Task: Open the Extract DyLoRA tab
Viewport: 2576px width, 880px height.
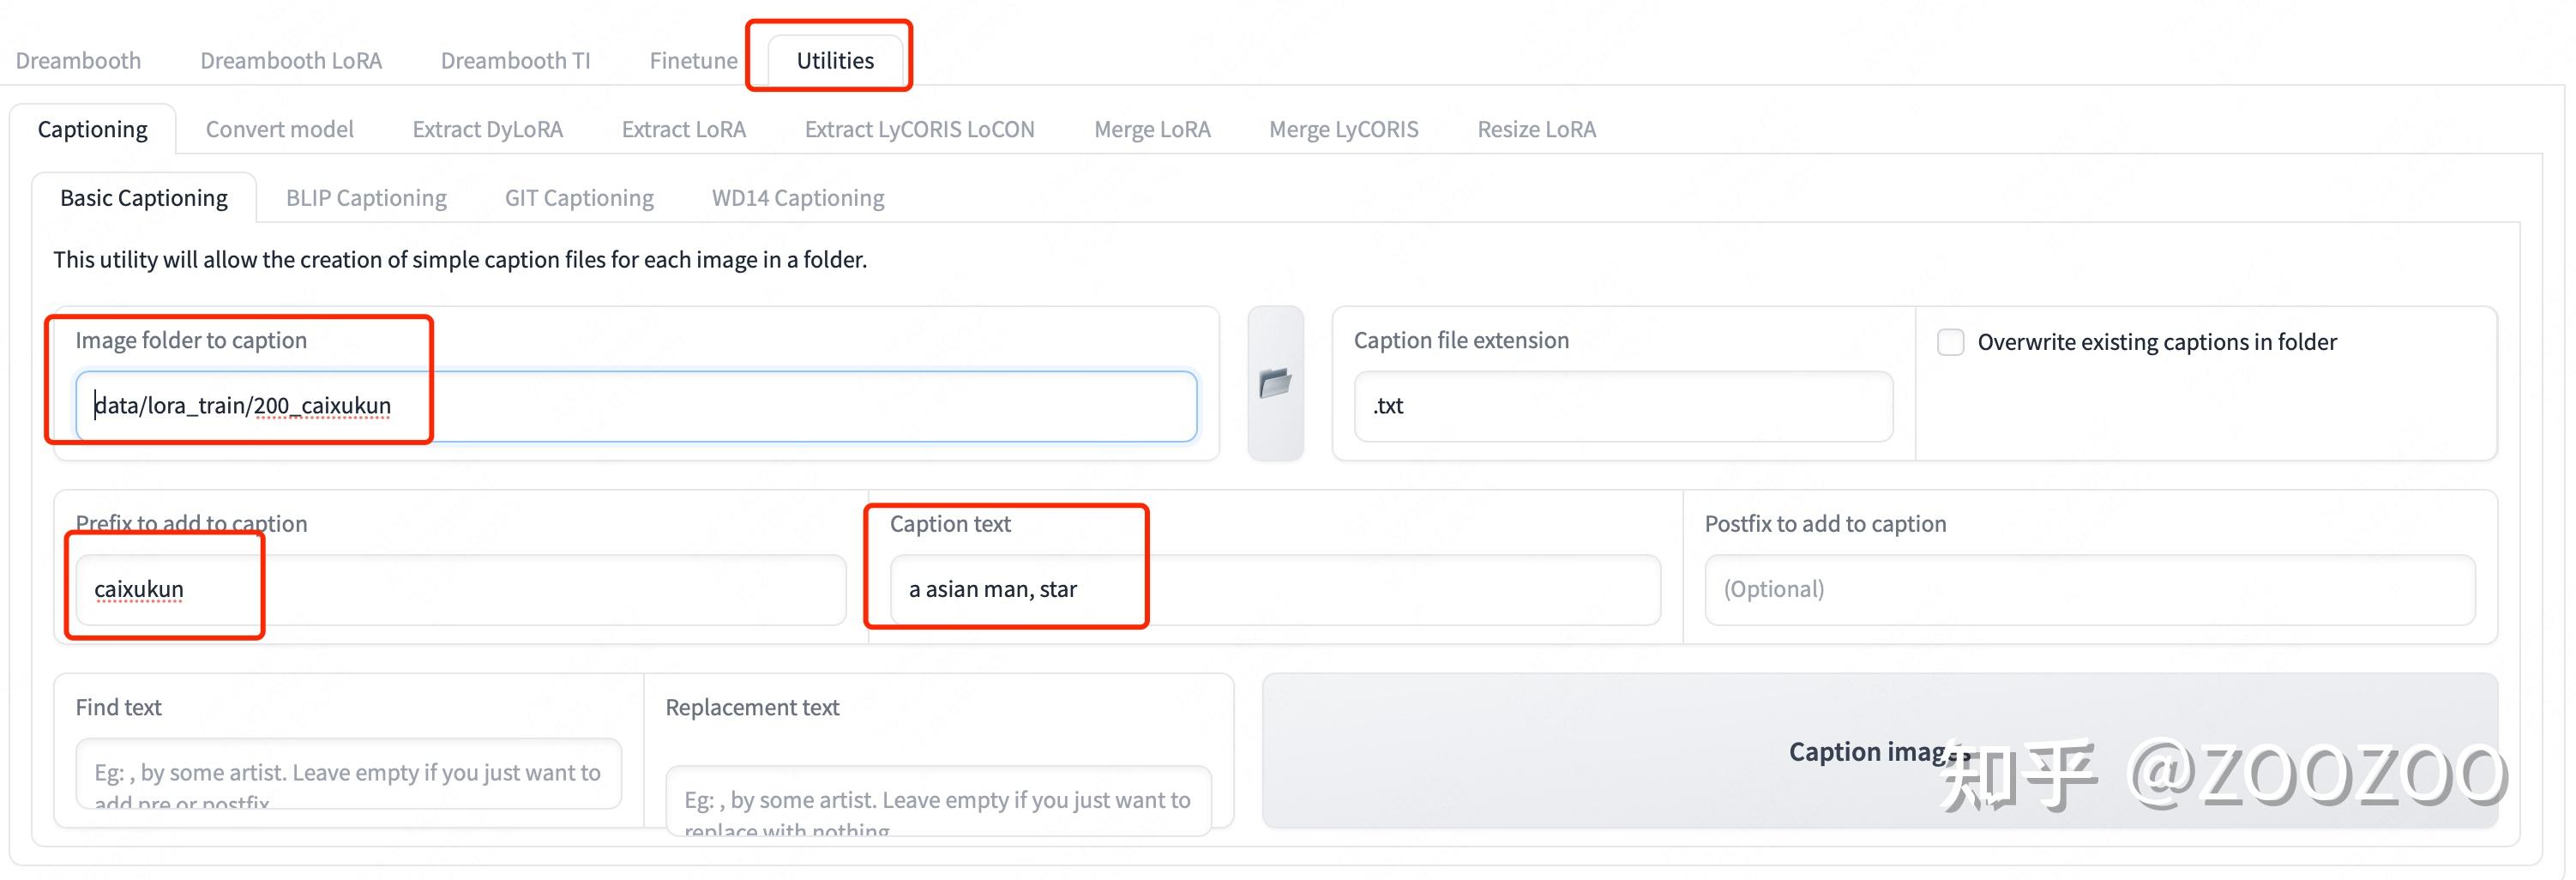Action: [487, 130]
